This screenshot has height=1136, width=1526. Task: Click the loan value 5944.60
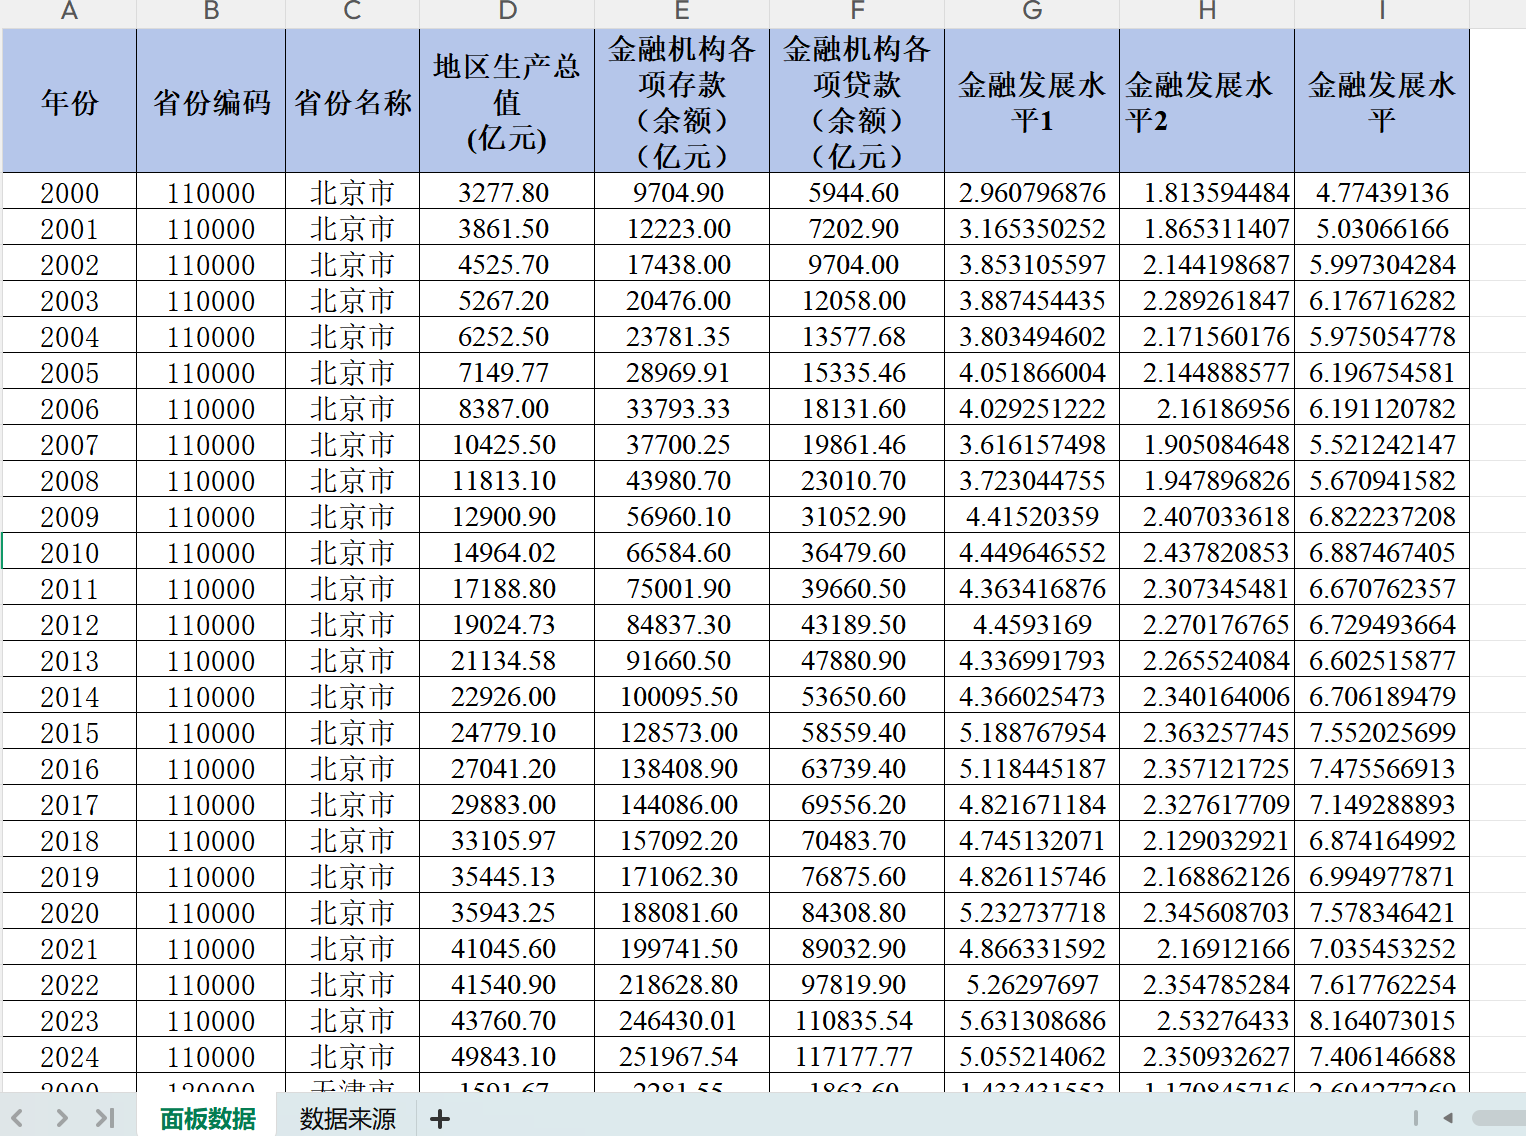[857, 192]
